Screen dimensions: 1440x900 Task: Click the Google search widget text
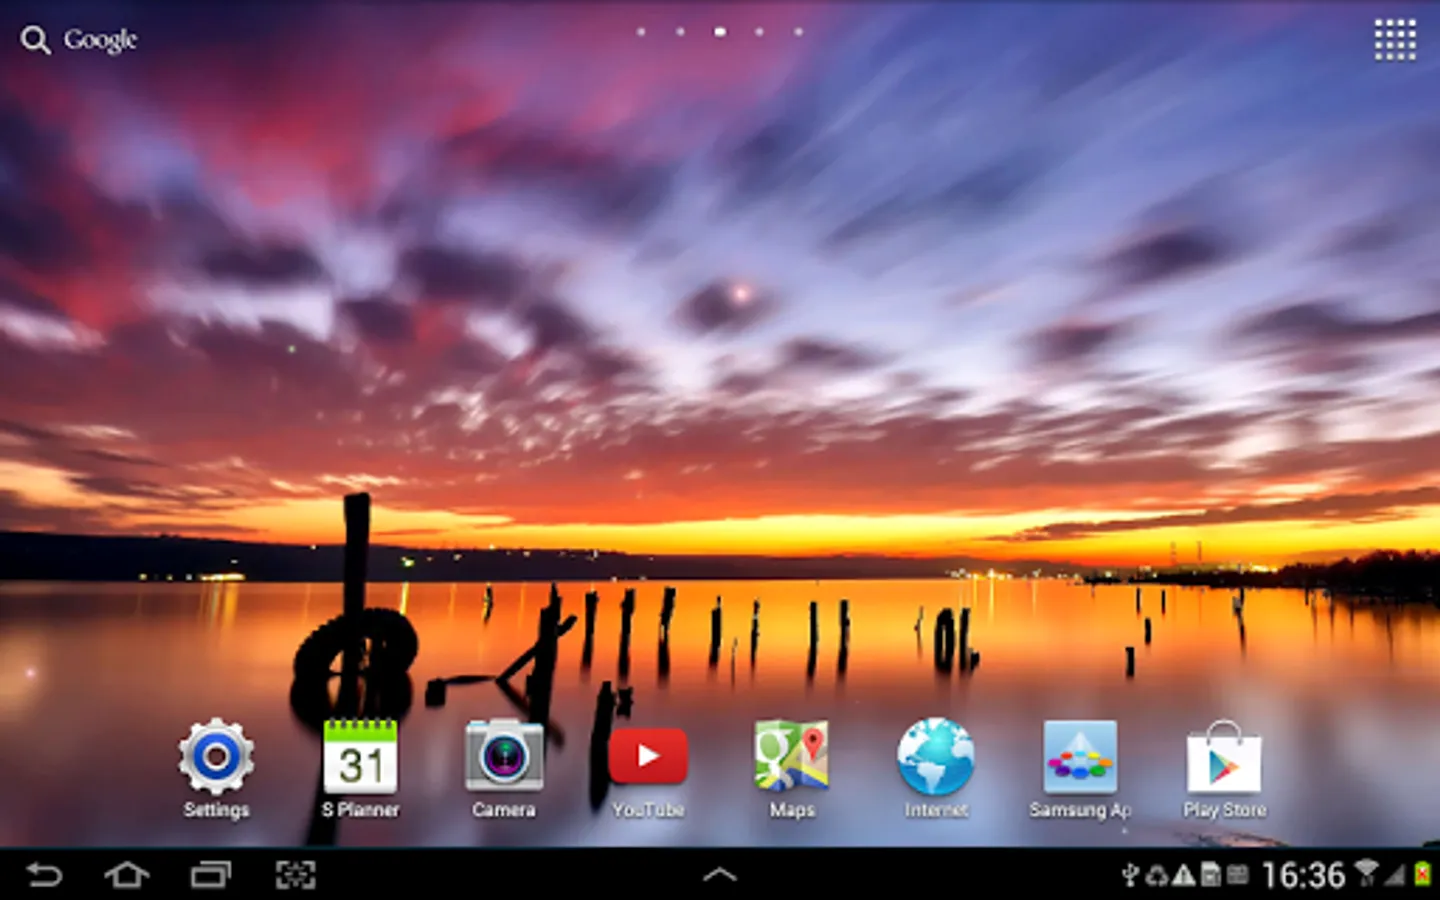coord(100,40)
